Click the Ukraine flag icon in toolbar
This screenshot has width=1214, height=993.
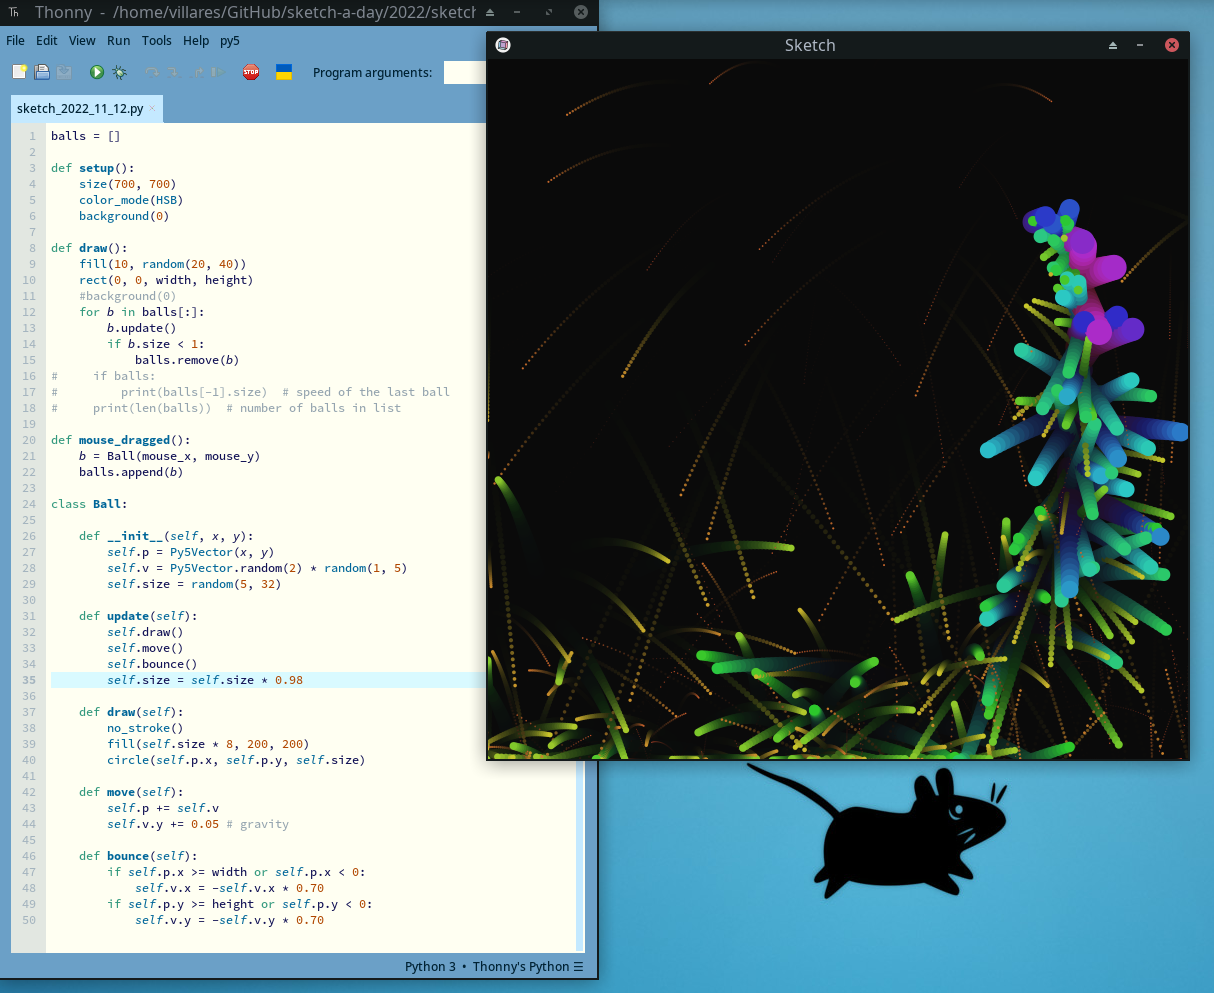click(x=284, y=72)
